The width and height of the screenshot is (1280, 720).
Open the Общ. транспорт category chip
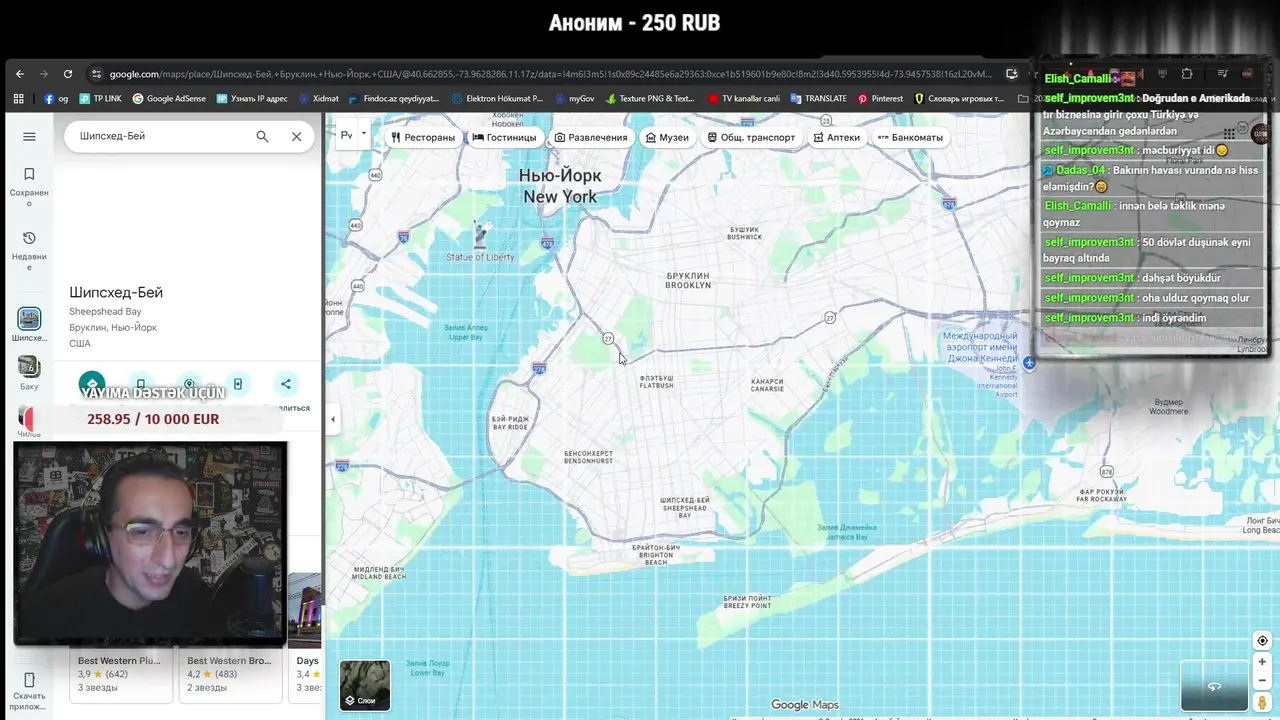click(751, 137)
